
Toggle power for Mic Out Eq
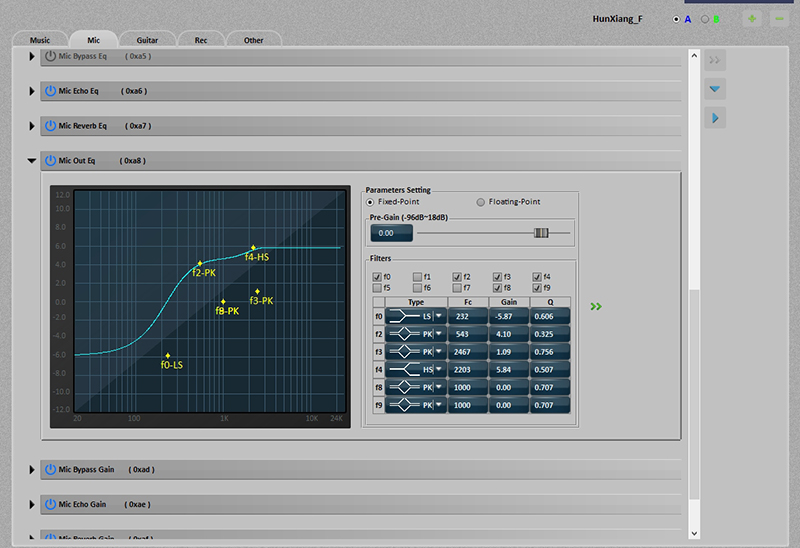[x=50, y=161]
